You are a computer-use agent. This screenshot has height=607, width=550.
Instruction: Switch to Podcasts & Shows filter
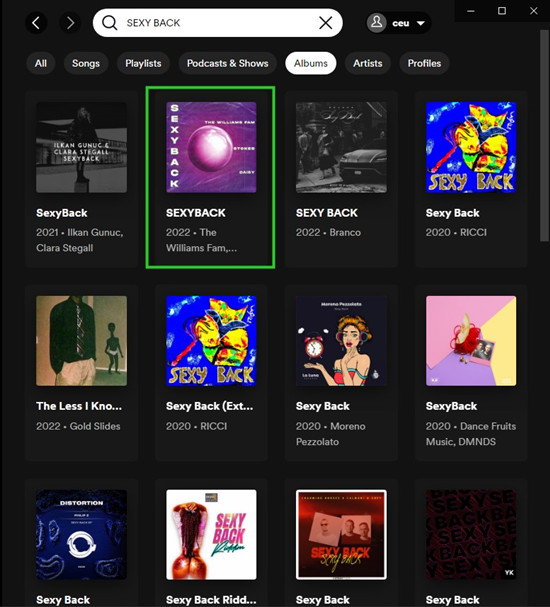pos(228,63)
